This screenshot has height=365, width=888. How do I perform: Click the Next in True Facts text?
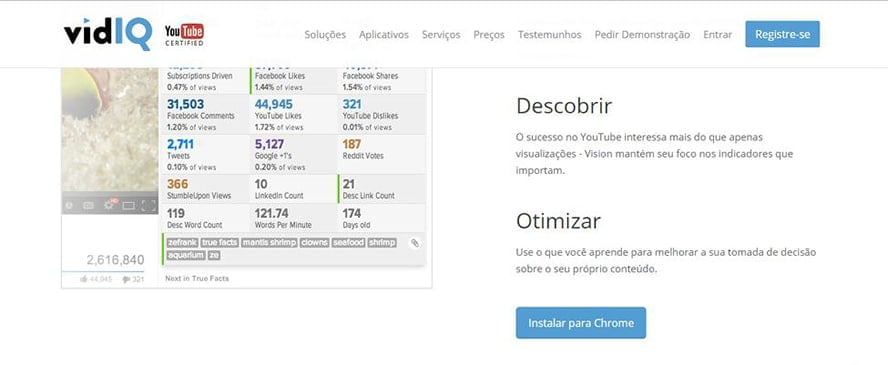click(197, 278)
